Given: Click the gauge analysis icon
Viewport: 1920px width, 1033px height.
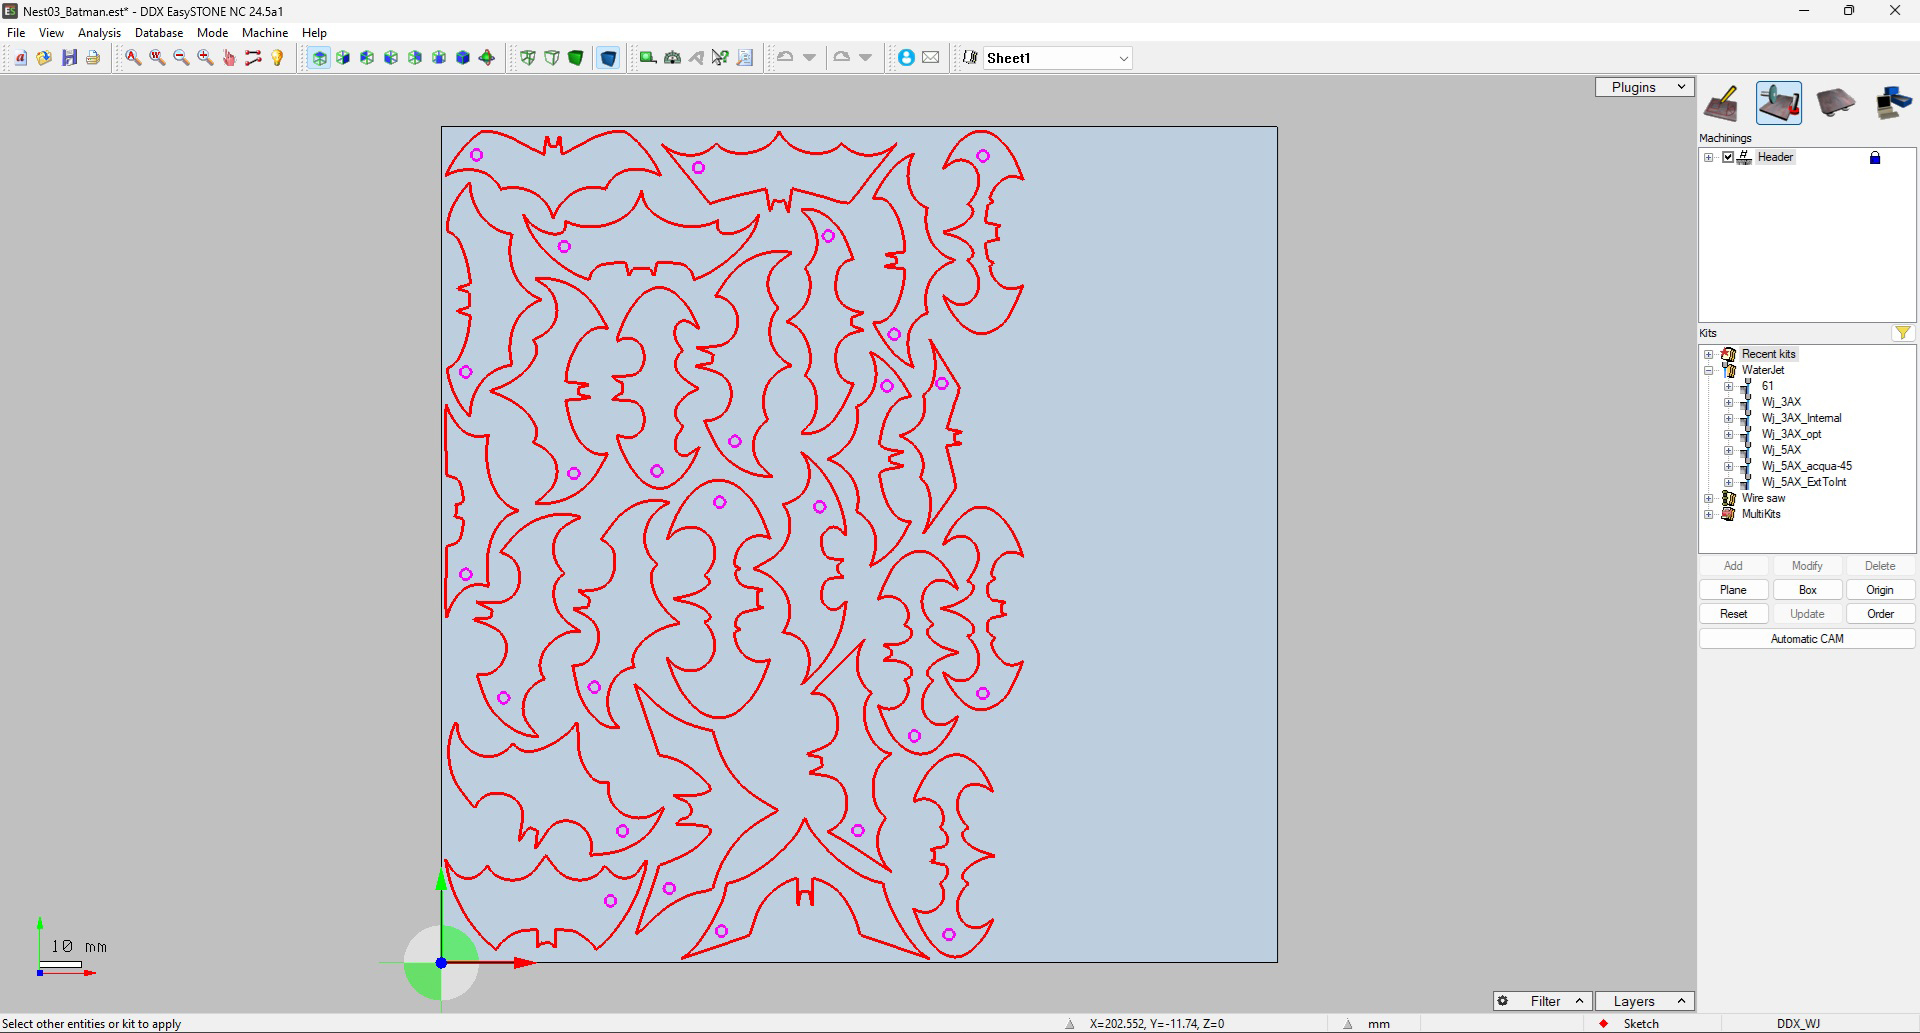Looking at the screenshot, I should [672, 58].
